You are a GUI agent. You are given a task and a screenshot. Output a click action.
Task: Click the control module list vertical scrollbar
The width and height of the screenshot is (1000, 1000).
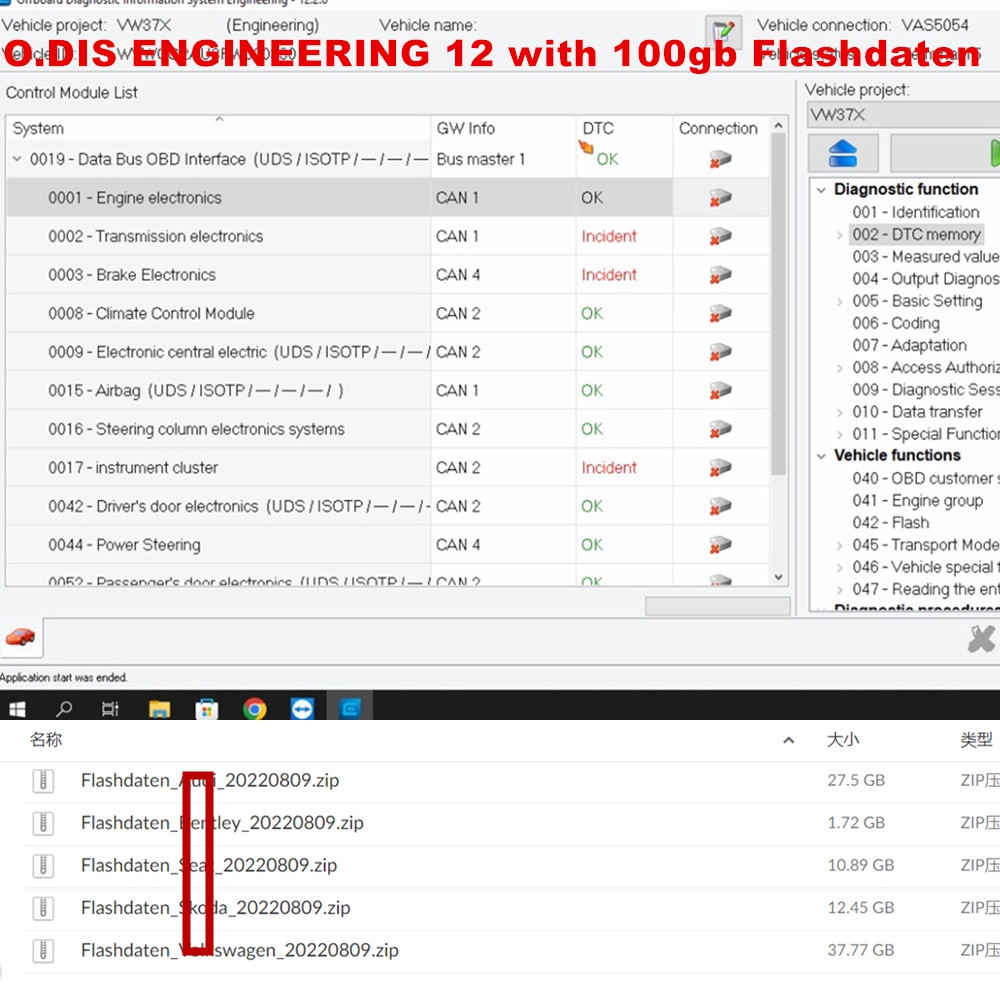778,306
